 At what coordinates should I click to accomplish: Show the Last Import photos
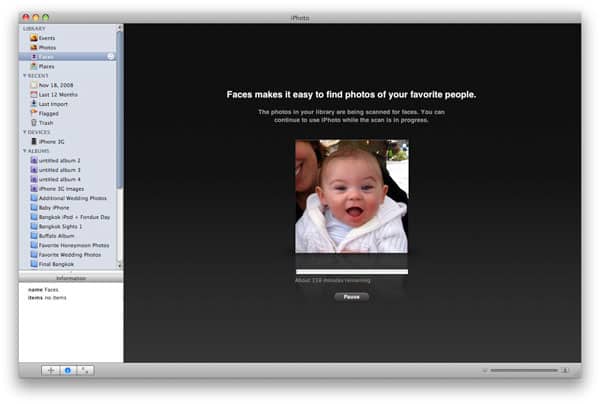pyautogui.click(x=54, y=103)
